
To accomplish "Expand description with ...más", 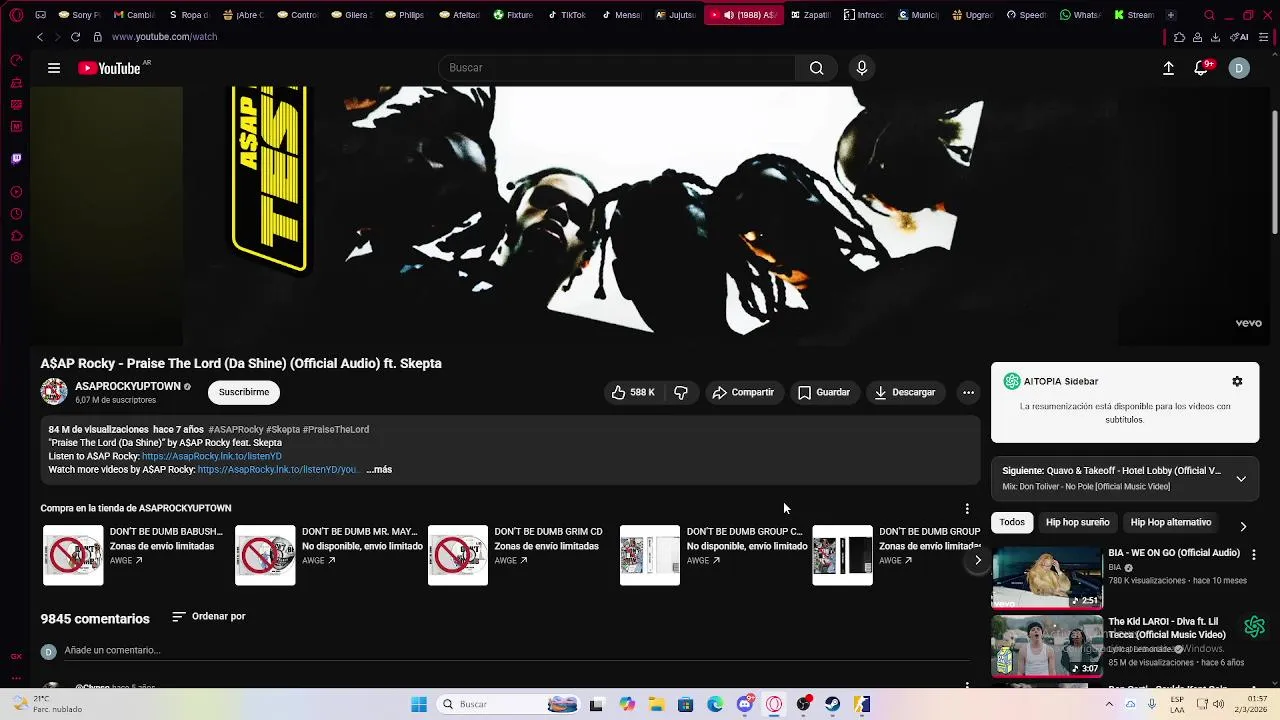I will click(379, 469).
